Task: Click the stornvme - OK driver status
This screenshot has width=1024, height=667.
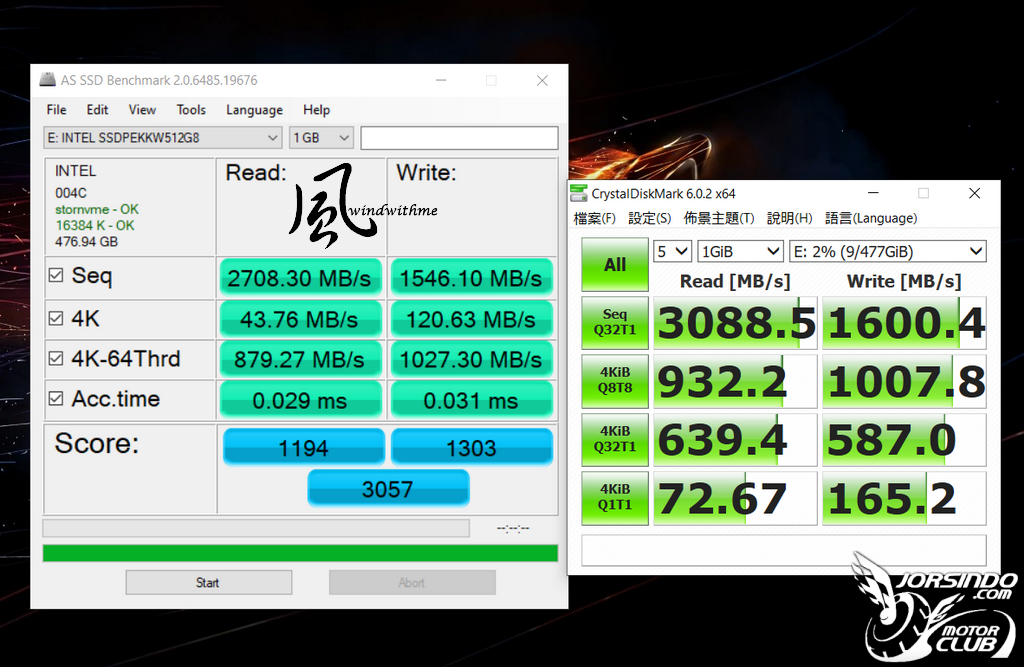Action: click(97, 209)
